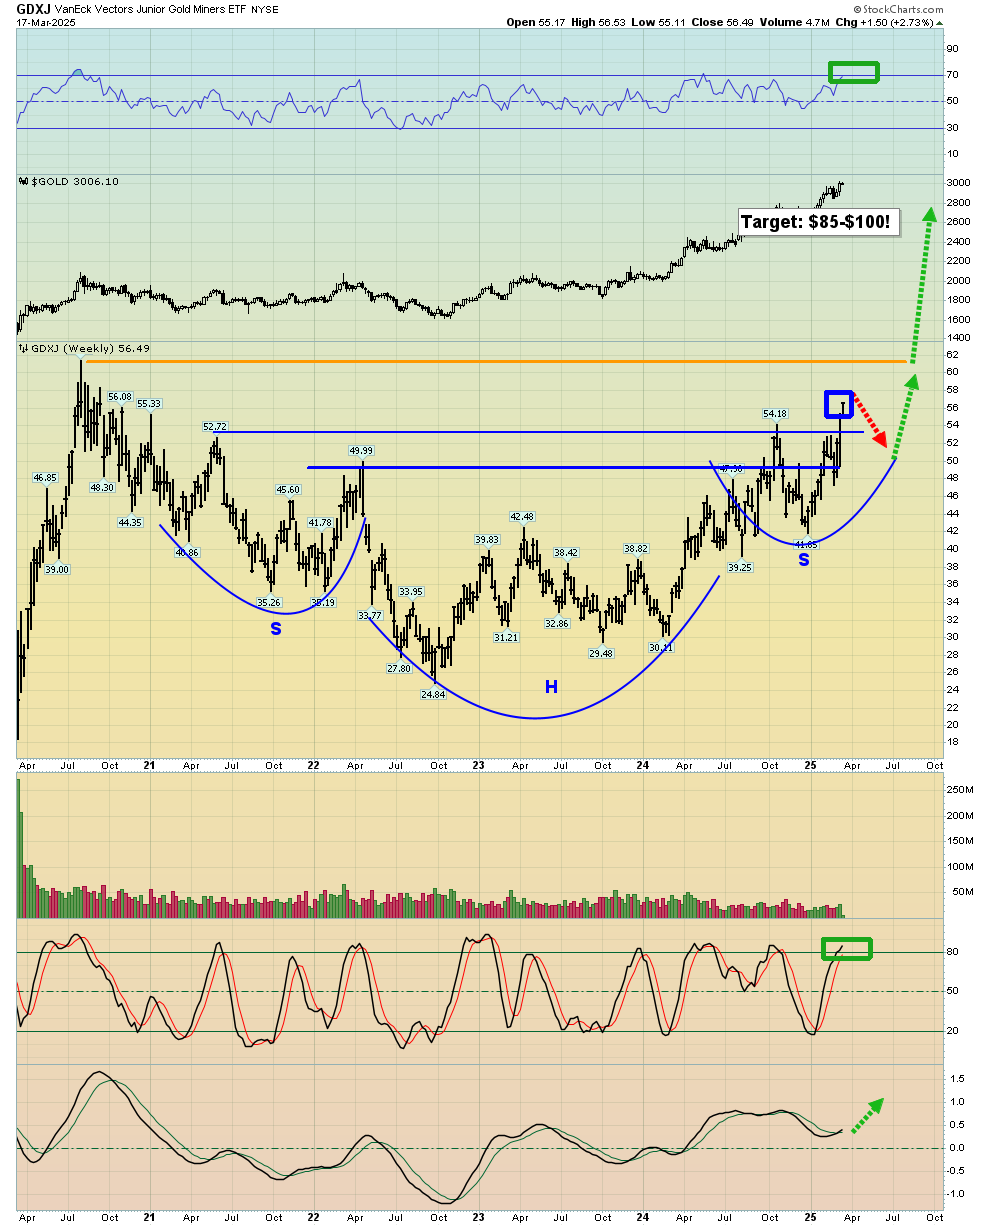
Task: Select the 'Open 55.17' value
Action: [x=537, y=21]
